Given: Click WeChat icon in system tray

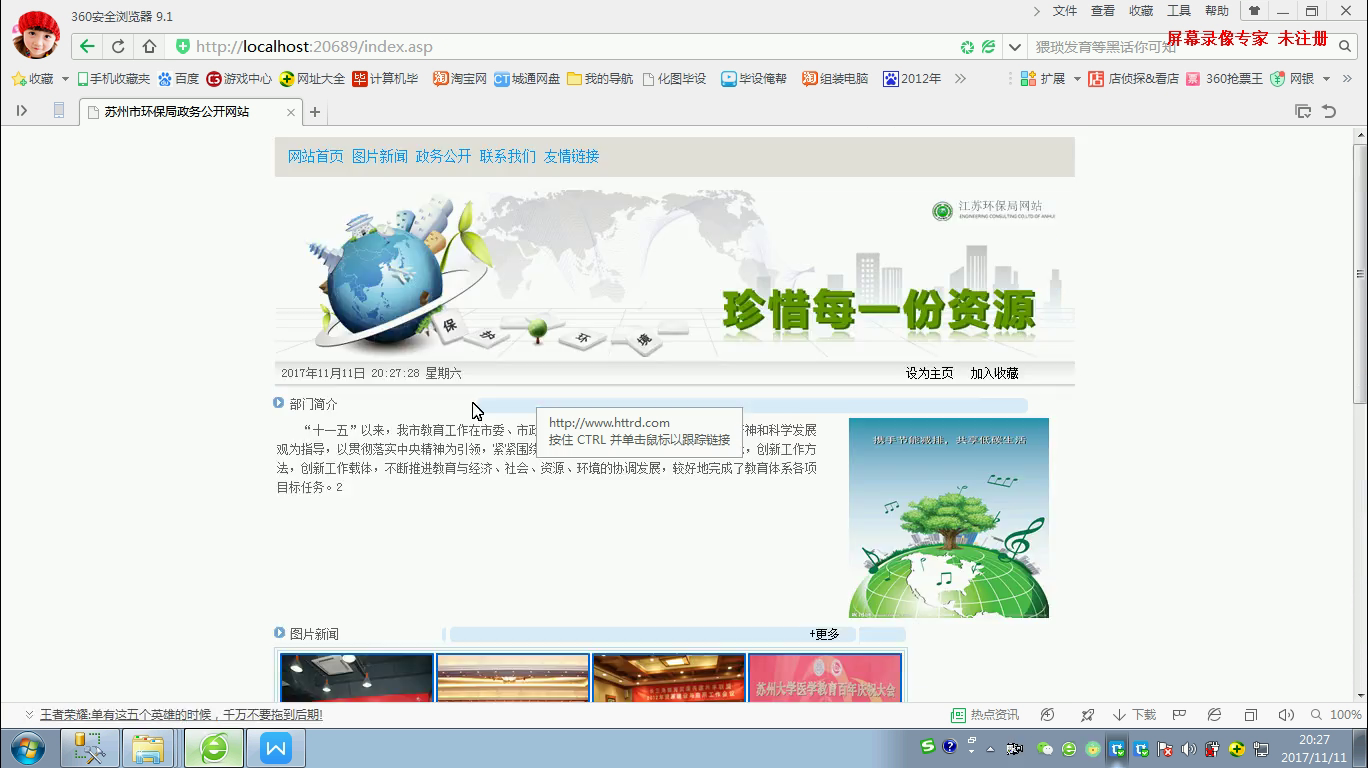Looking at the screenshot, I should (x=1046, y=748).
